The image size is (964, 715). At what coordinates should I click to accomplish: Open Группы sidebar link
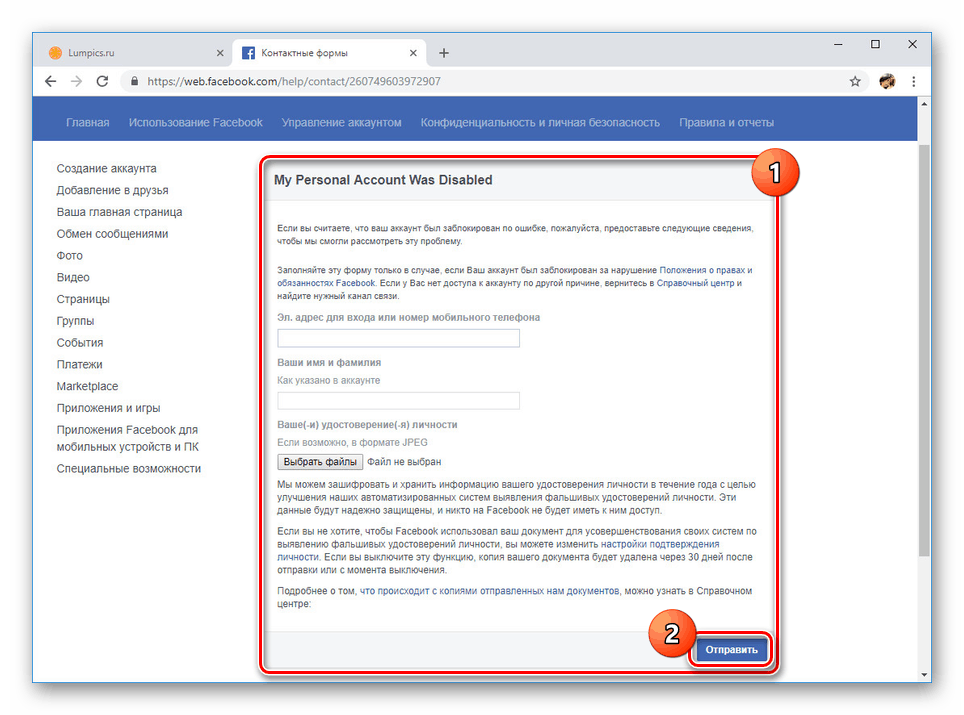pos(75,321)
